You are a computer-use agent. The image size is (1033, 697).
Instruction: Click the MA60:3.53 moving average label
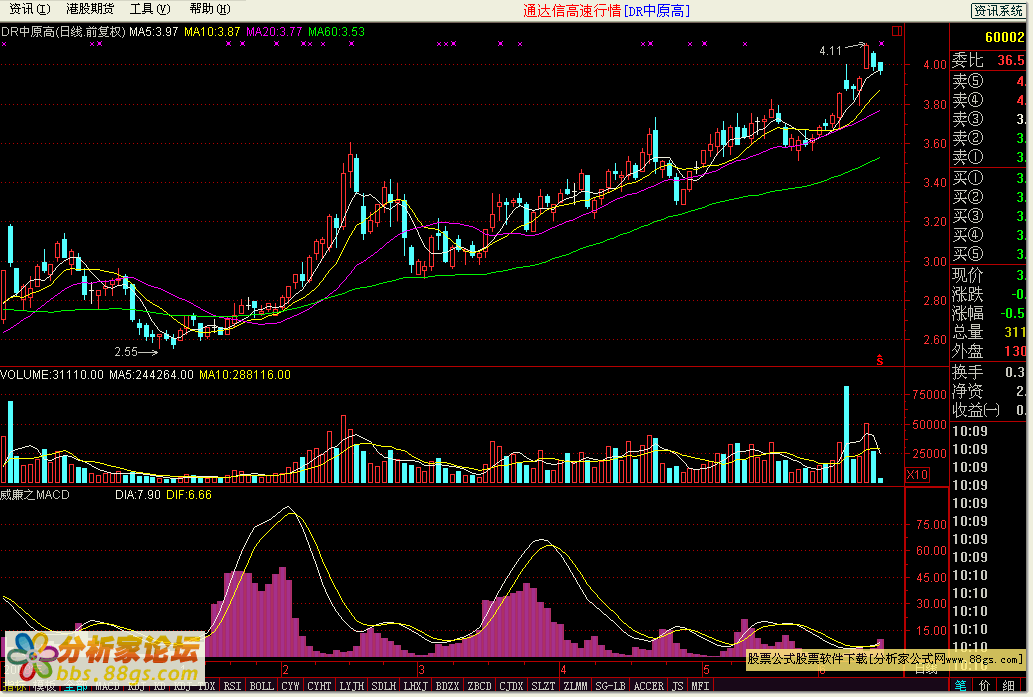click(x=336, y=32)
